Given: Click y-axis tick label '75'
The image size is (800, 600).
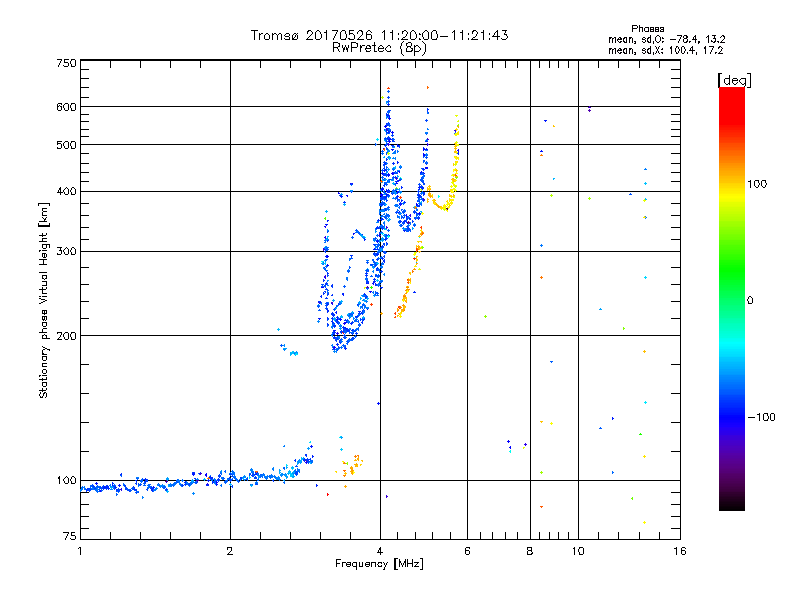Looking at the screenshot, I should click(70, 536).
